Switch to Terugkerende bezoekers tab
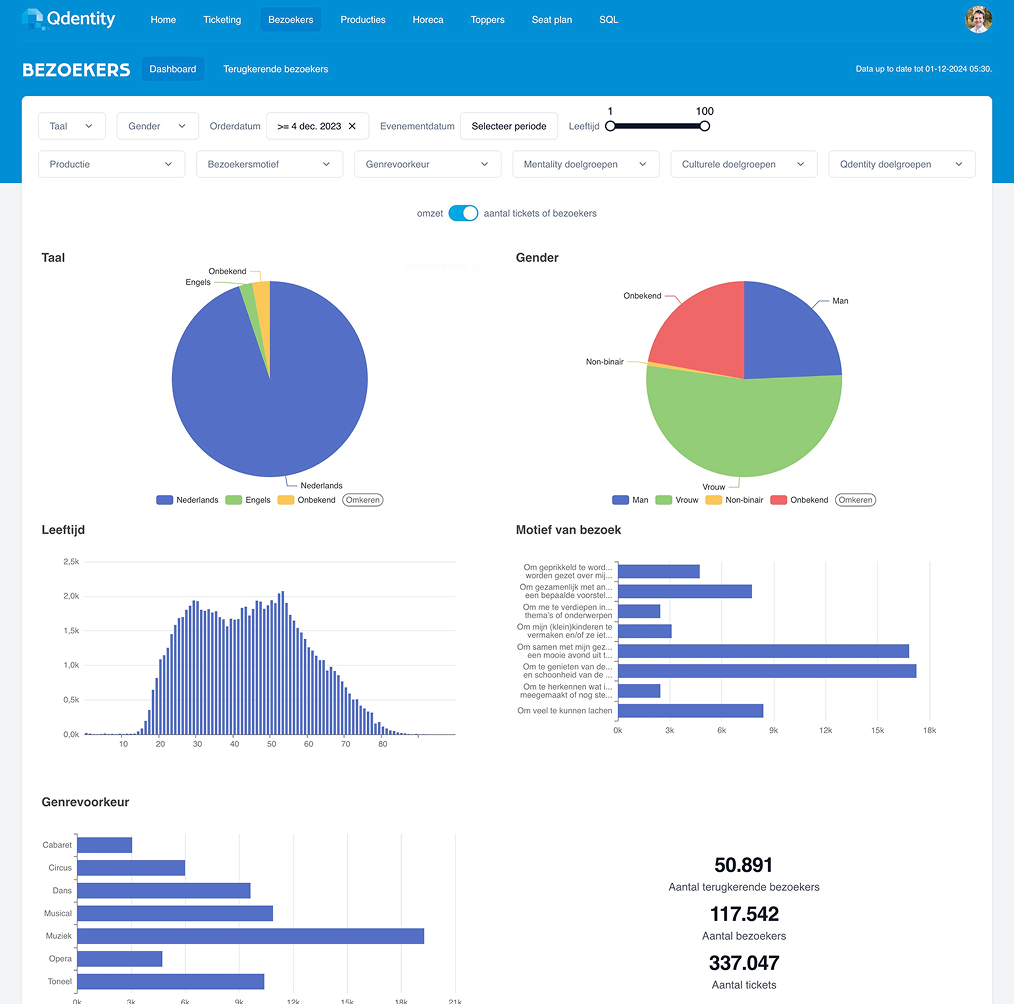The width and height of the screenshot is (1014, 1004). click(275, 69)
